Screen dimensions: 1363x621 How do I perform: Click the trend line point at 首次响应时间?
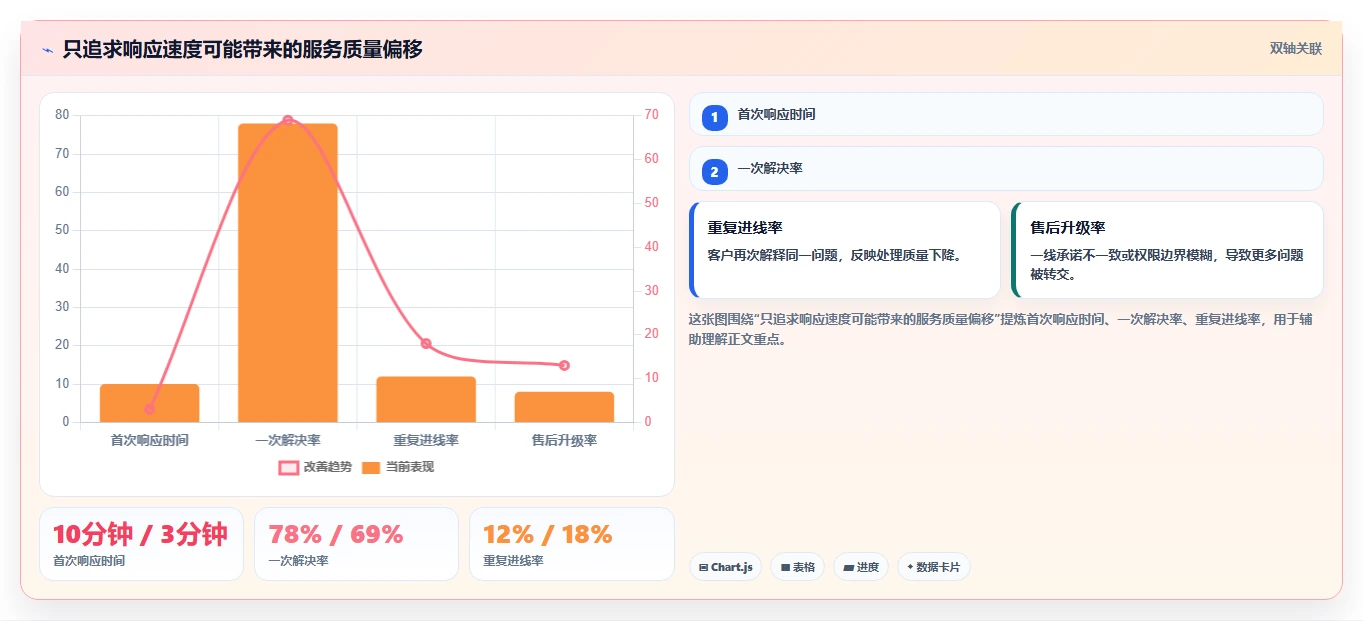(149, 409)
